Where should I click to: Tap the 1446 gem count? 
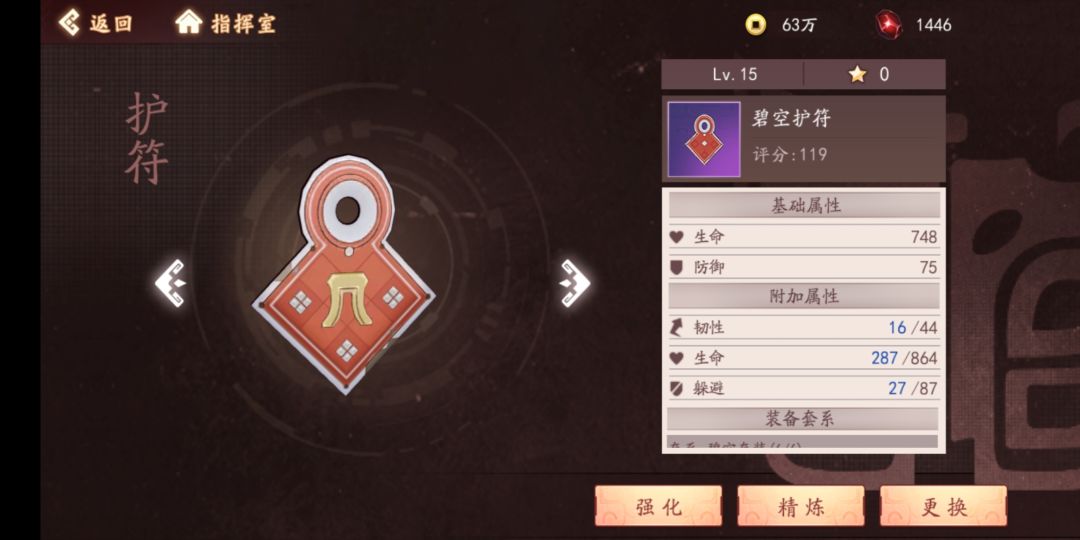pyautogui.click(x=933, y=25)
